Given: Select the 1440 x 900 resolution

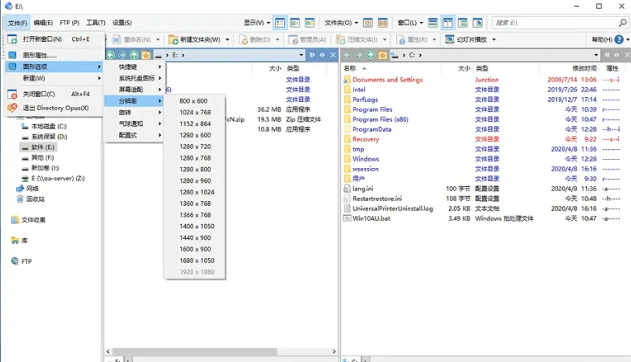Looking at the screenshot, I should [194, 238].
